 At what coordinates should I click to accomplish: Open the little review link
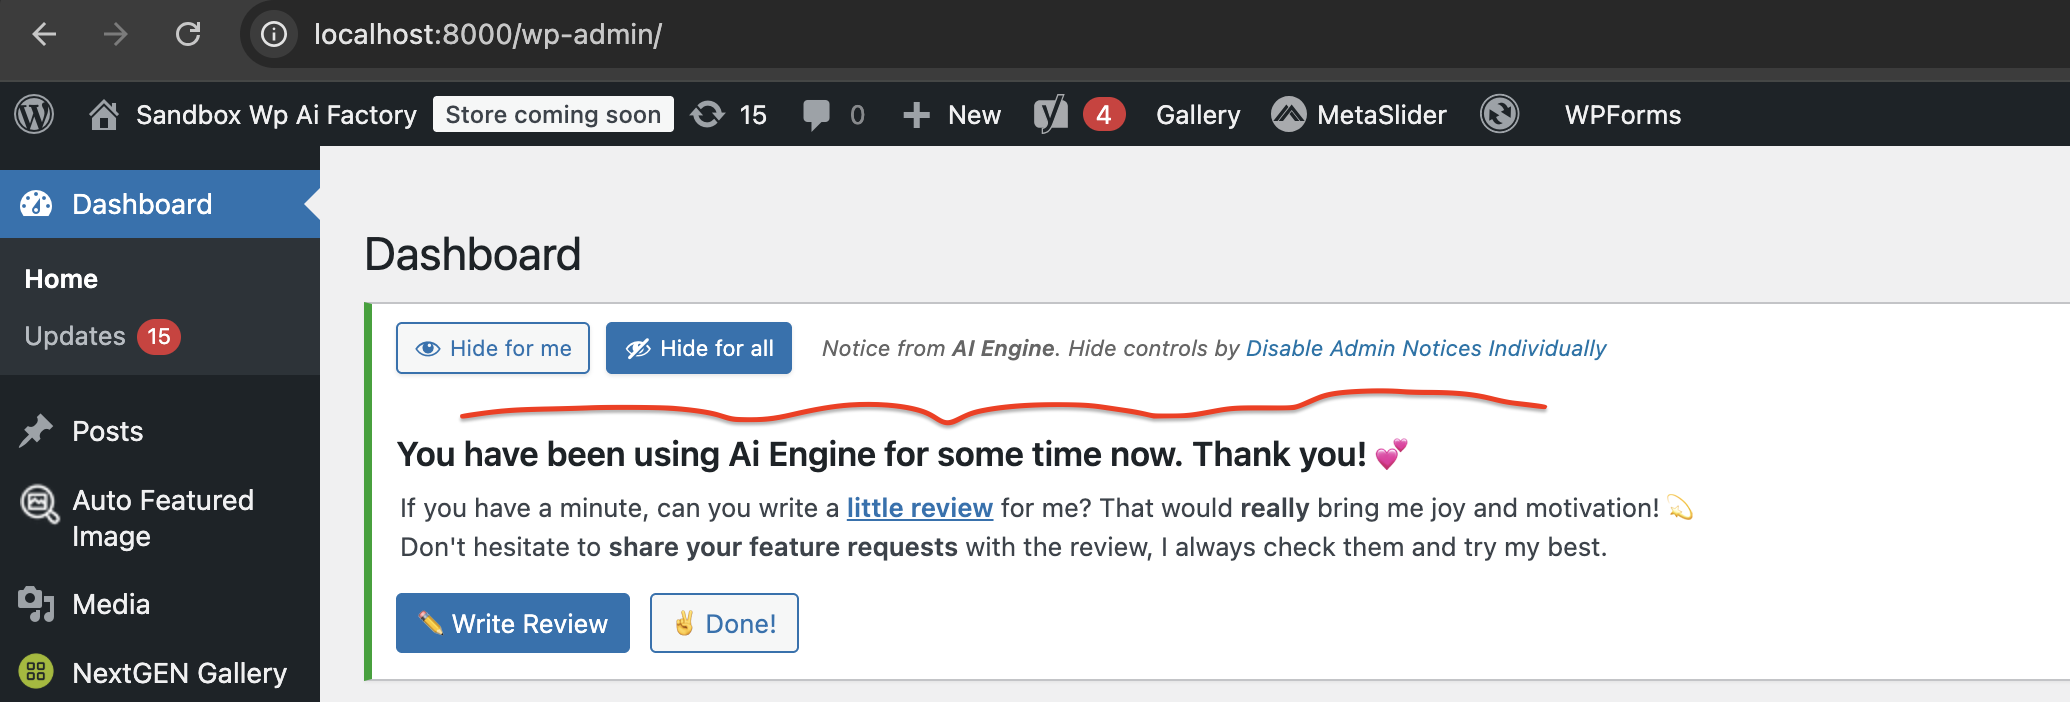[920, 508]
